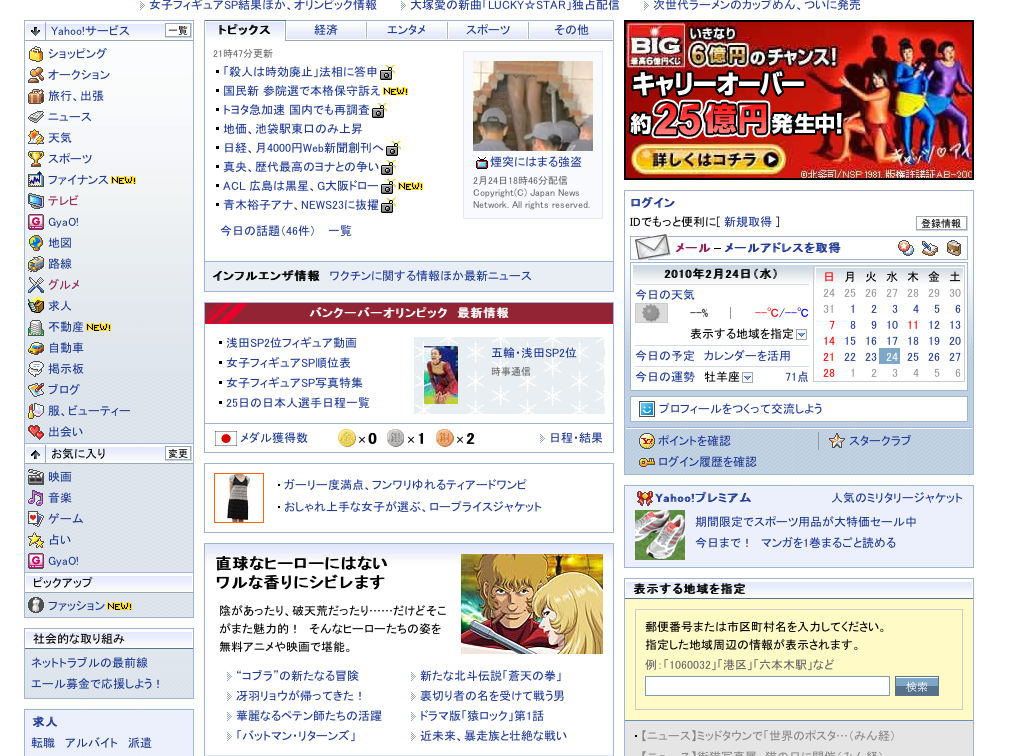1011x756 pixels.
Task: Open メールアドレスを取得 link
Action: pyautogui.click(x=782, y=248)
